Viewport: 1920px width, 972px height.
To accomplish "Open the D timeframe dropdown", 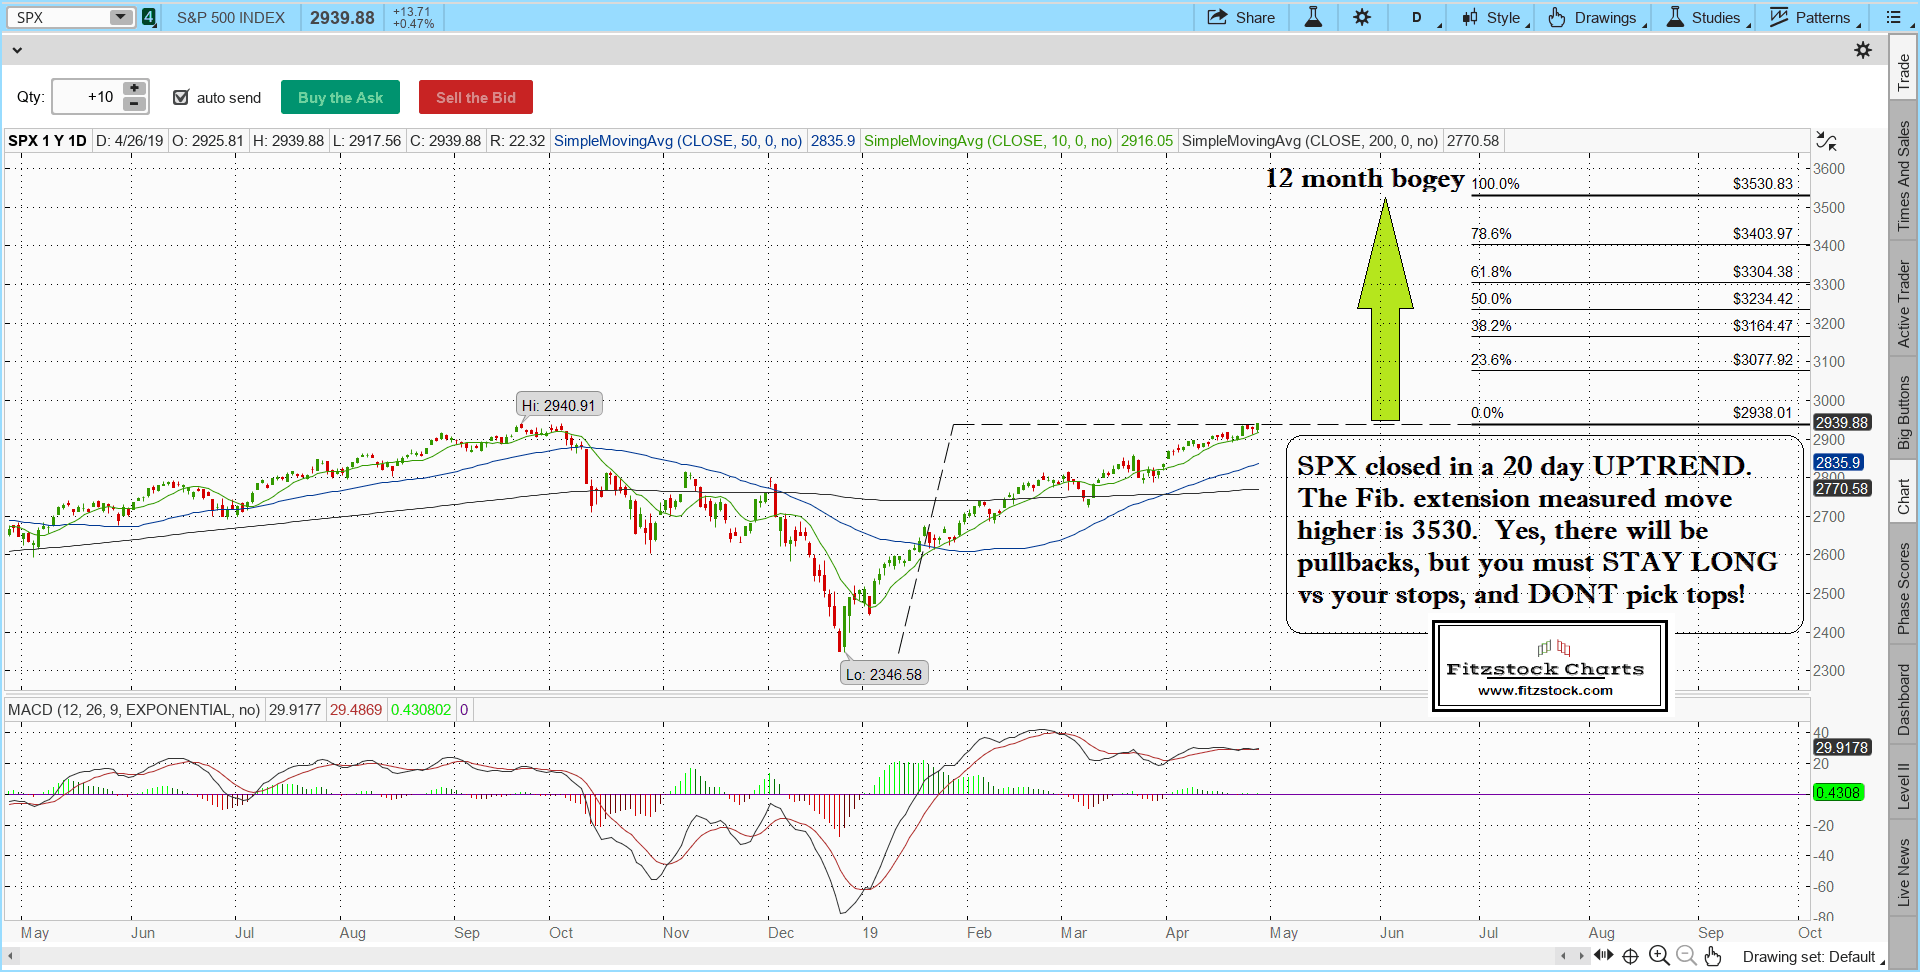I will 1418,17.
